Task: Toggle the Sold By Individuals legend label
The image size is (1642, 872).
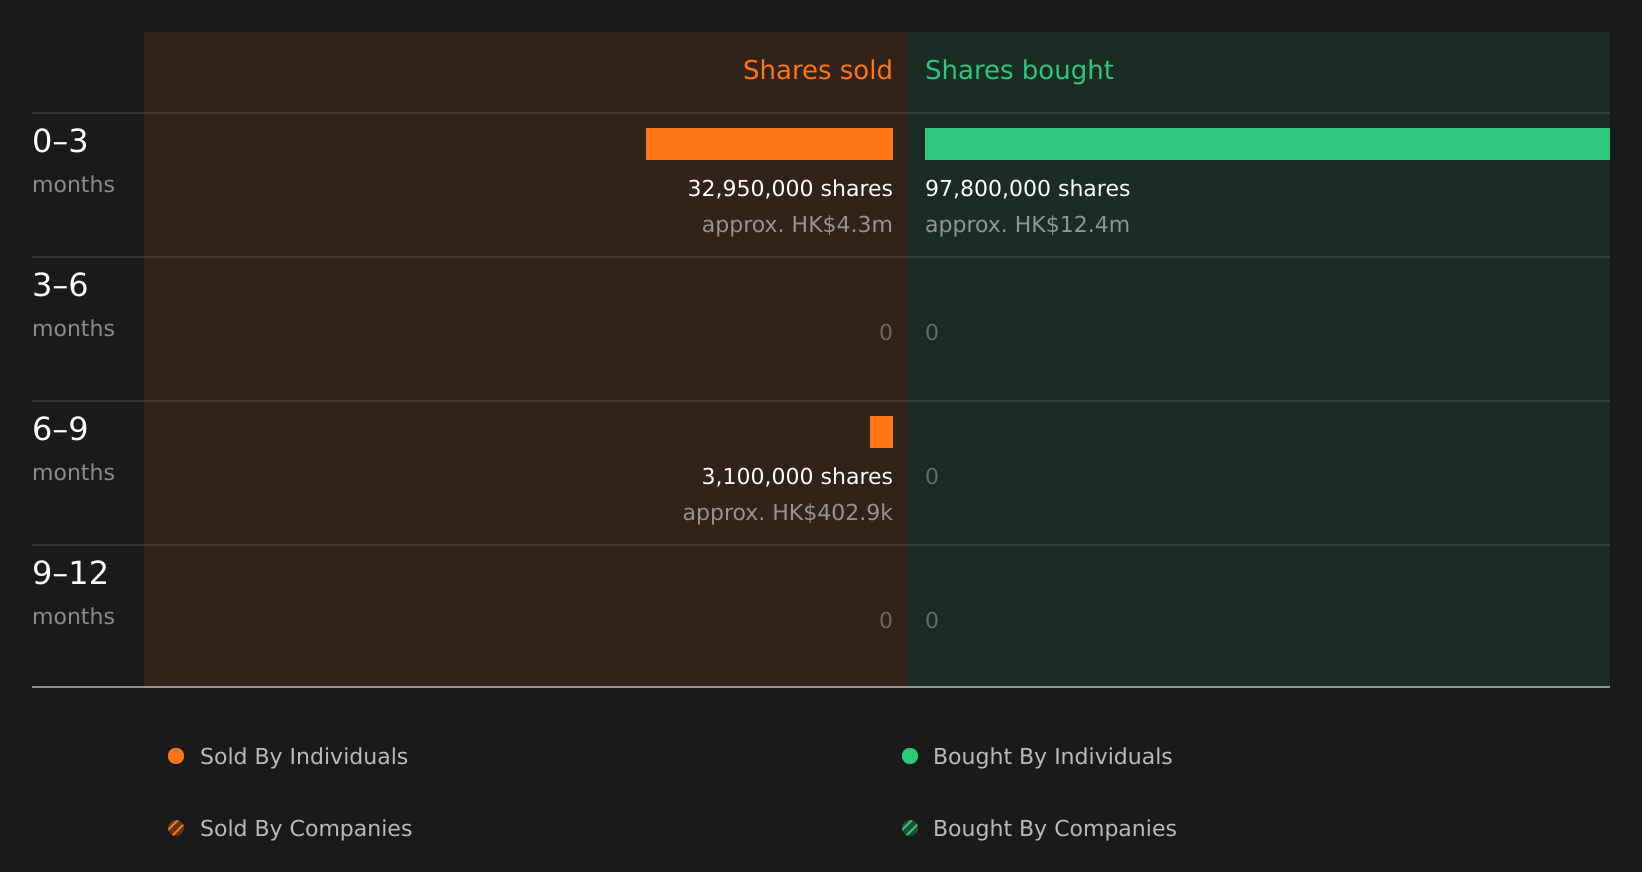Action: coord(304,757)
